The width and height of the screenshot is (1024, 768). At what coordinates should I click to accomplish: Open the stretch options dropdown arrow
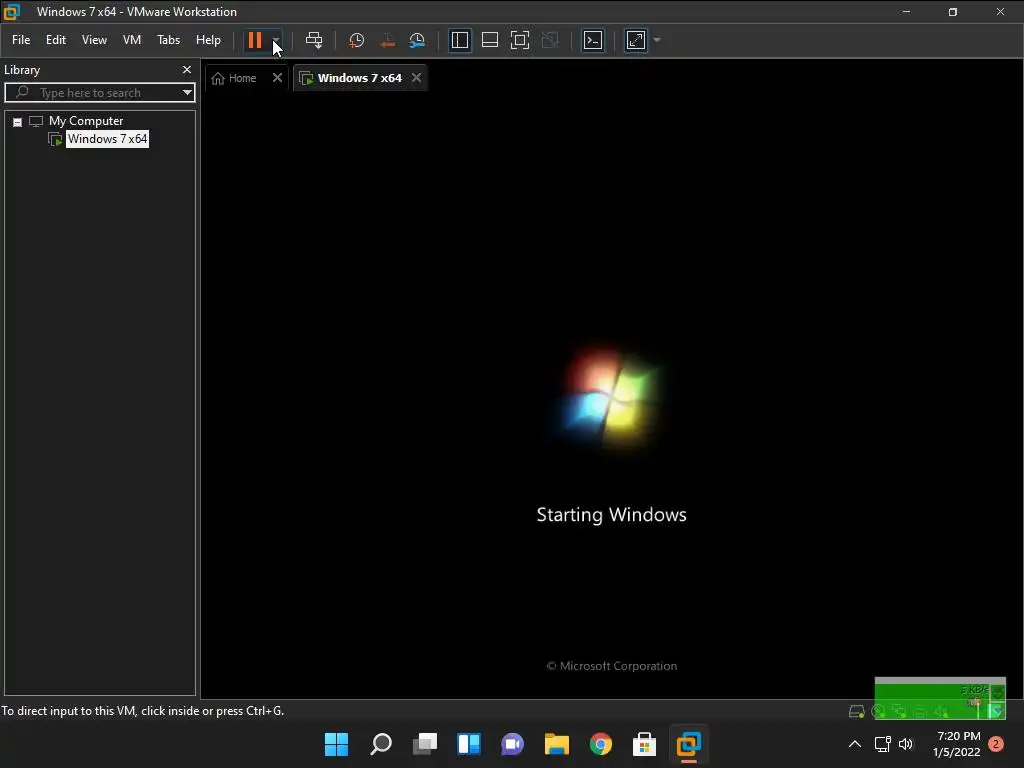point(657,40)
